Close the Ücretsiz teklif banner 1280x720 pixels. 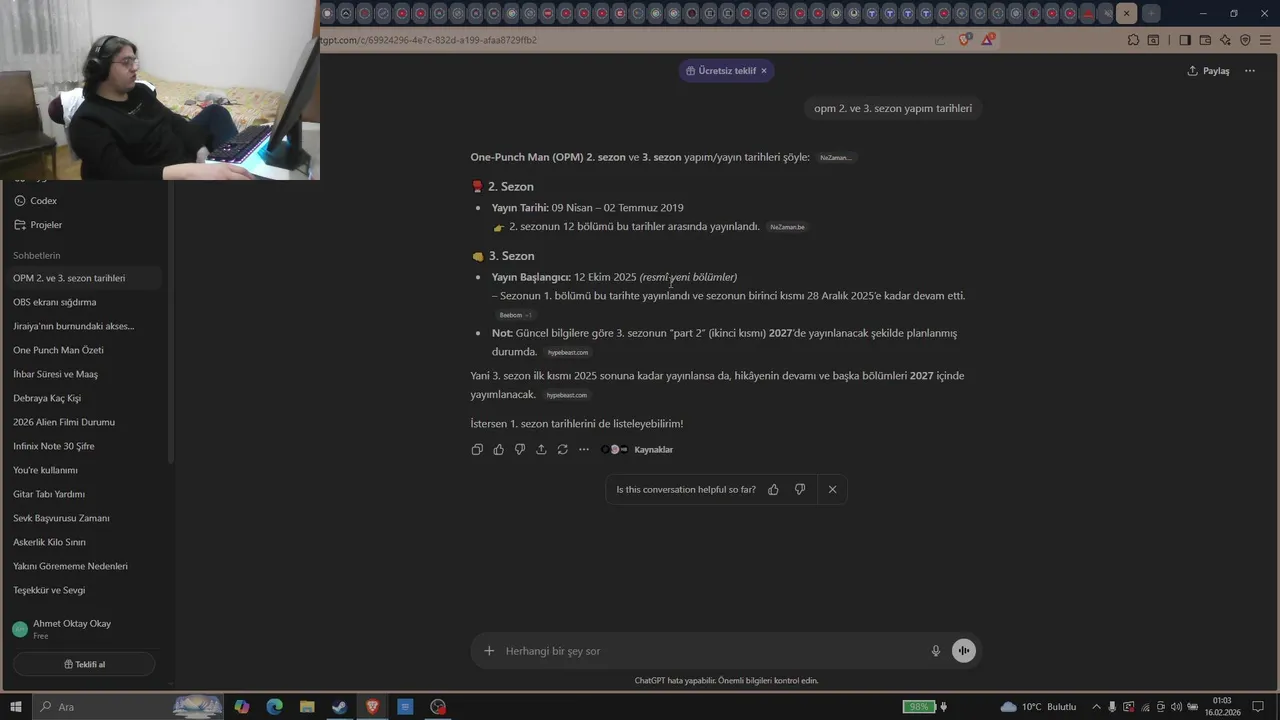point(764,71)
